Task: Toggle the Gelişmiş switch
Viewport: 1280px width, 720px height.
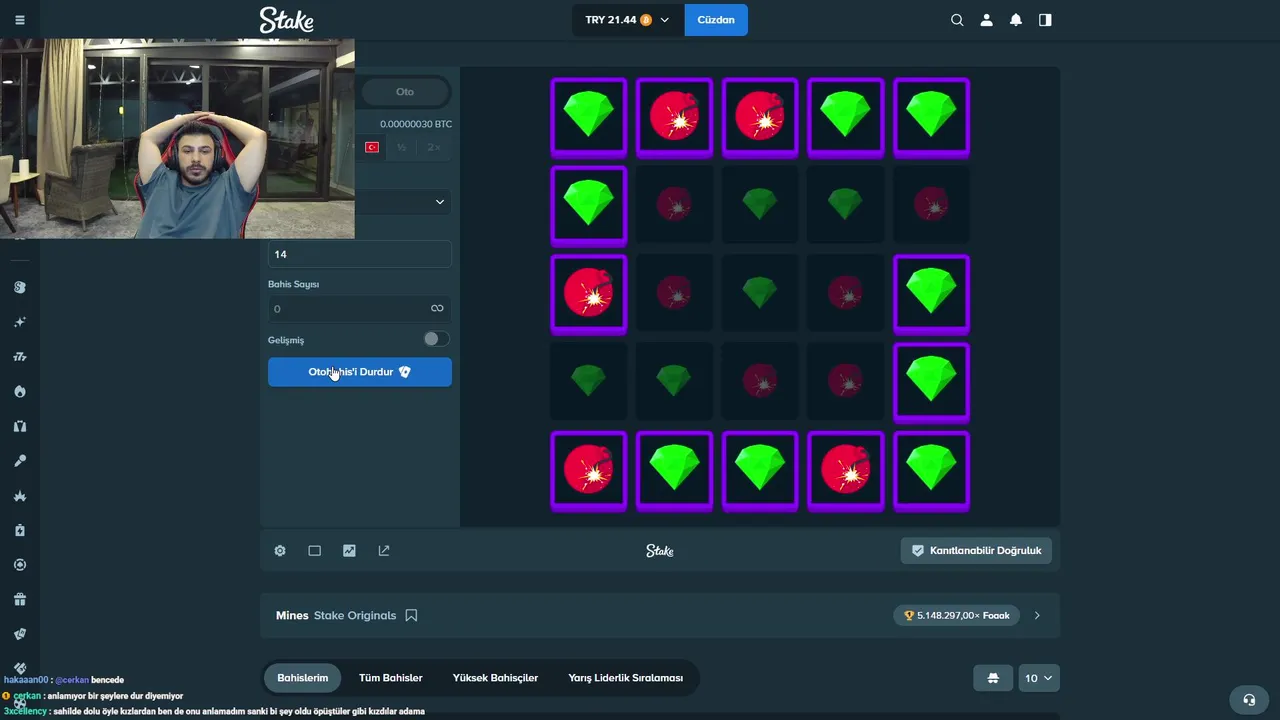Action: (x=435, y=340)
